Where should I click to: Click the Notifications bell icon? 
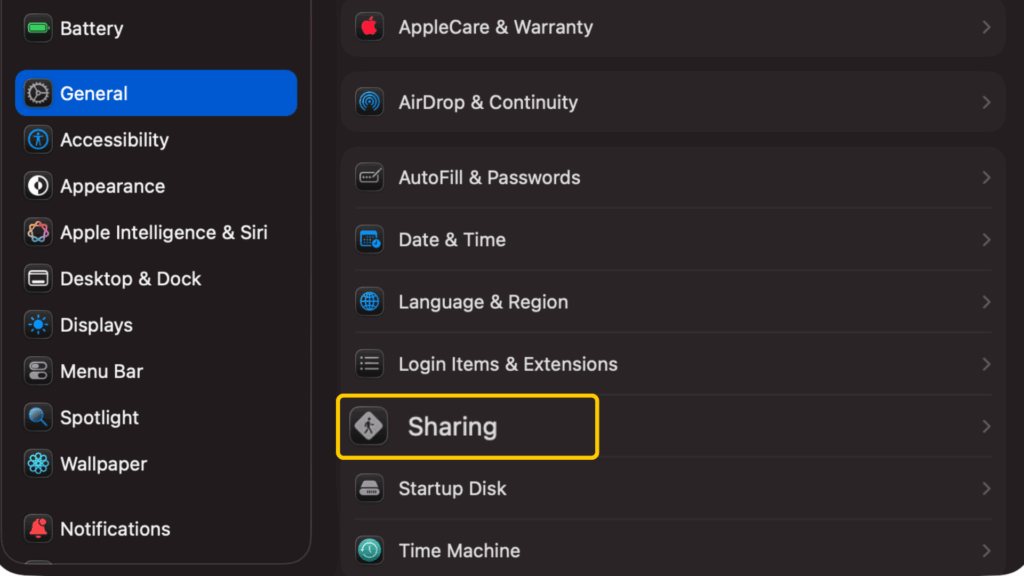click(x=38, y=528)
